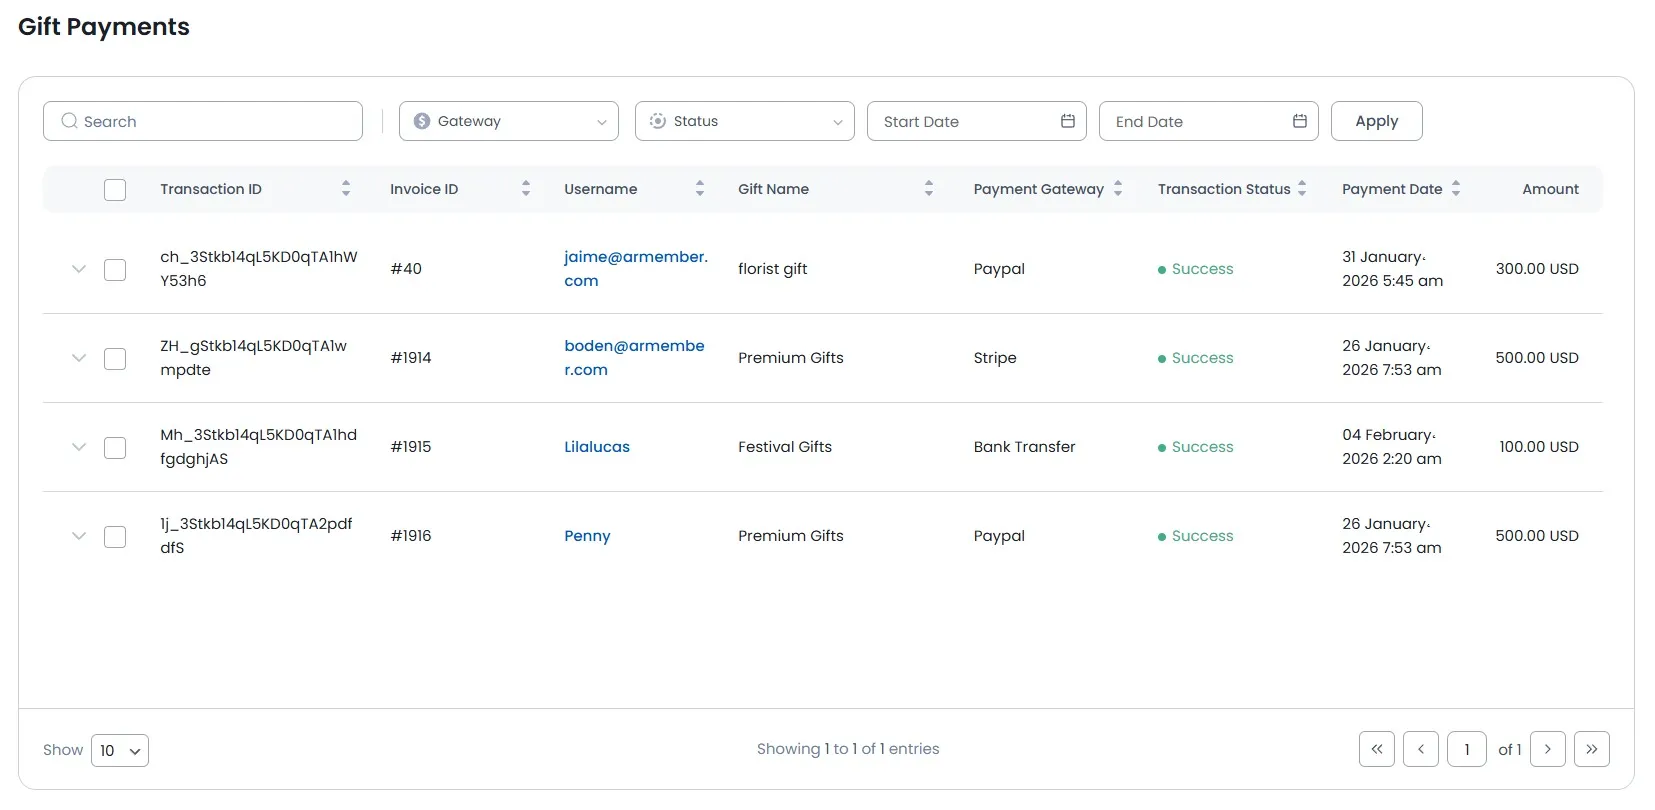Sort by Transaction ID column arrows
1655x810 pixels.
346,189
